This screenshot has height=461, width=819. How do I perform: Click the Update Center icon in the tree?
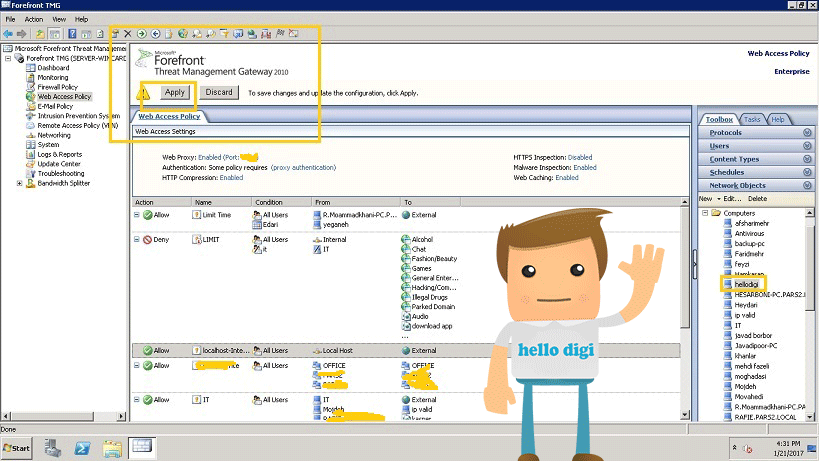click(x=31, y=164)
